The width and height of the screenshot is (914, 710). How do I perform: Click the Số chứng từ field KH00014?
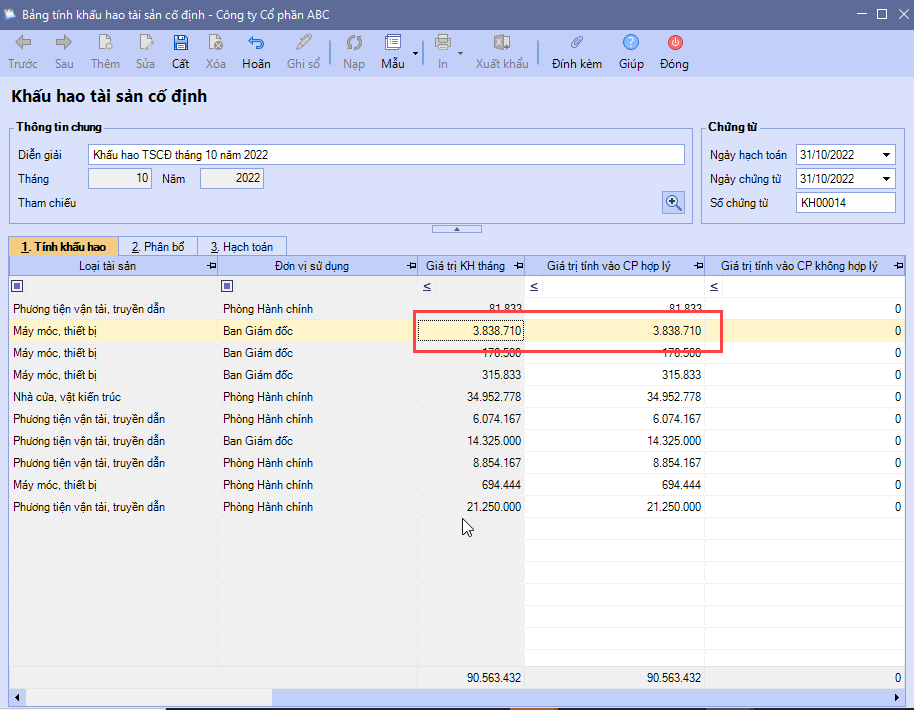(x=846, y=203)
